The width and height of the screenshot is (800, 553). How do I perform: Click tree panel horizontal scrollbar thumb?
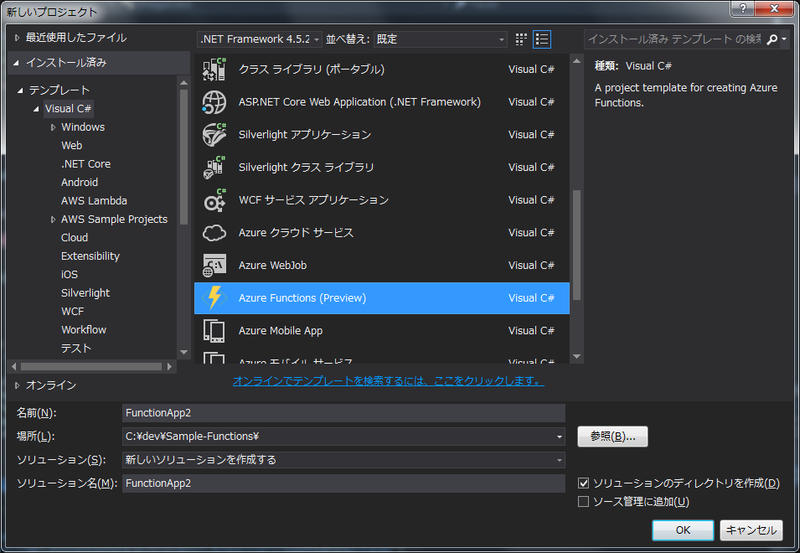click(91, 367)
